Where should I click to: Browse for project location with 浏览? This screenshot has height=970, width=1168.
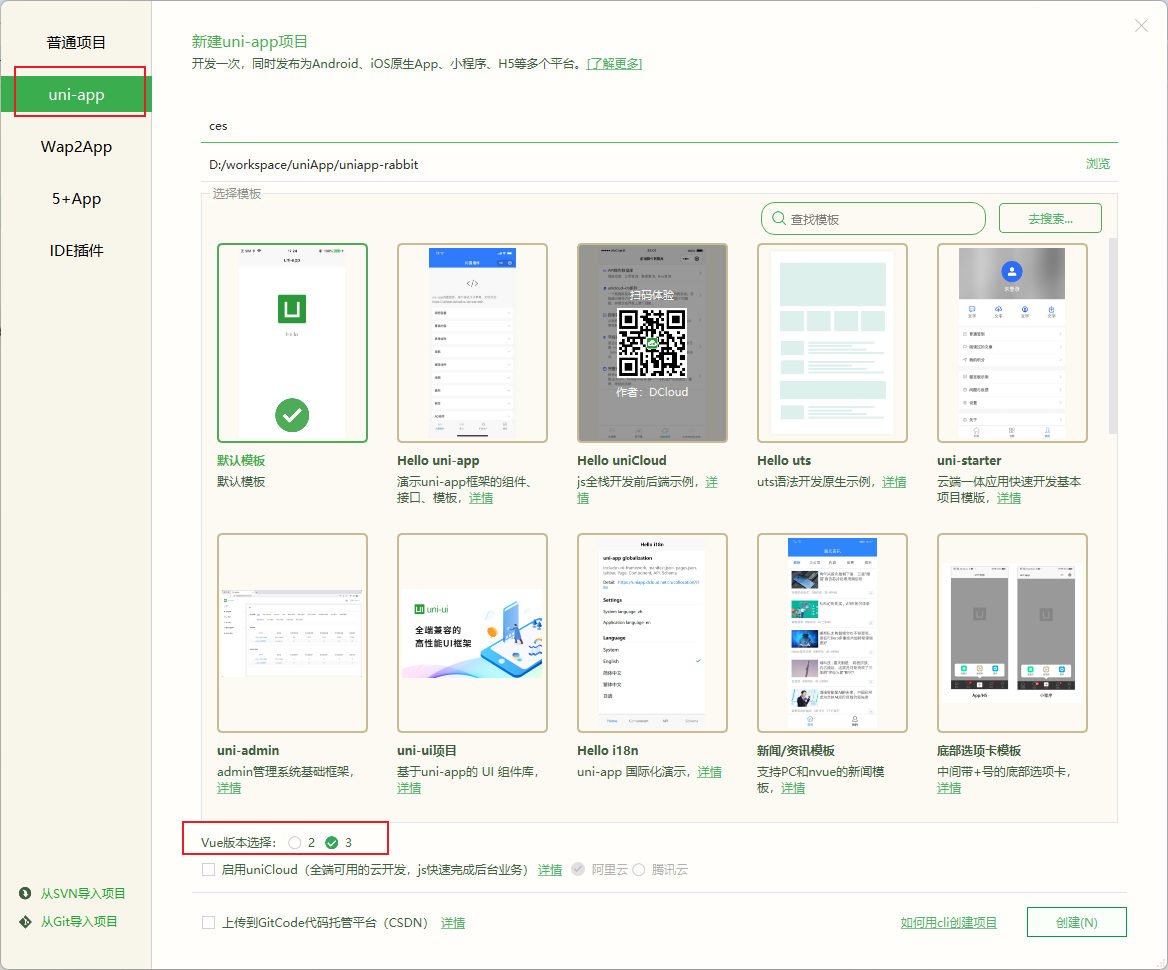click(1097, 164)
